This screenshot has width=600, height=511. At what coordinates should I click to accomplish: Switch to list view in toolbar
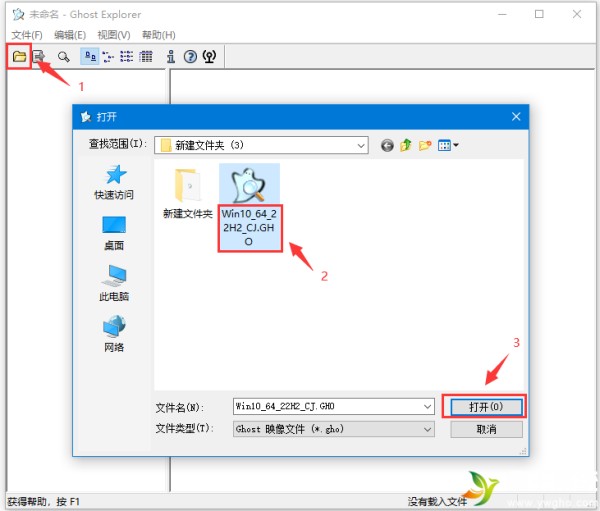pyautogui.click(x=127, y=57)
